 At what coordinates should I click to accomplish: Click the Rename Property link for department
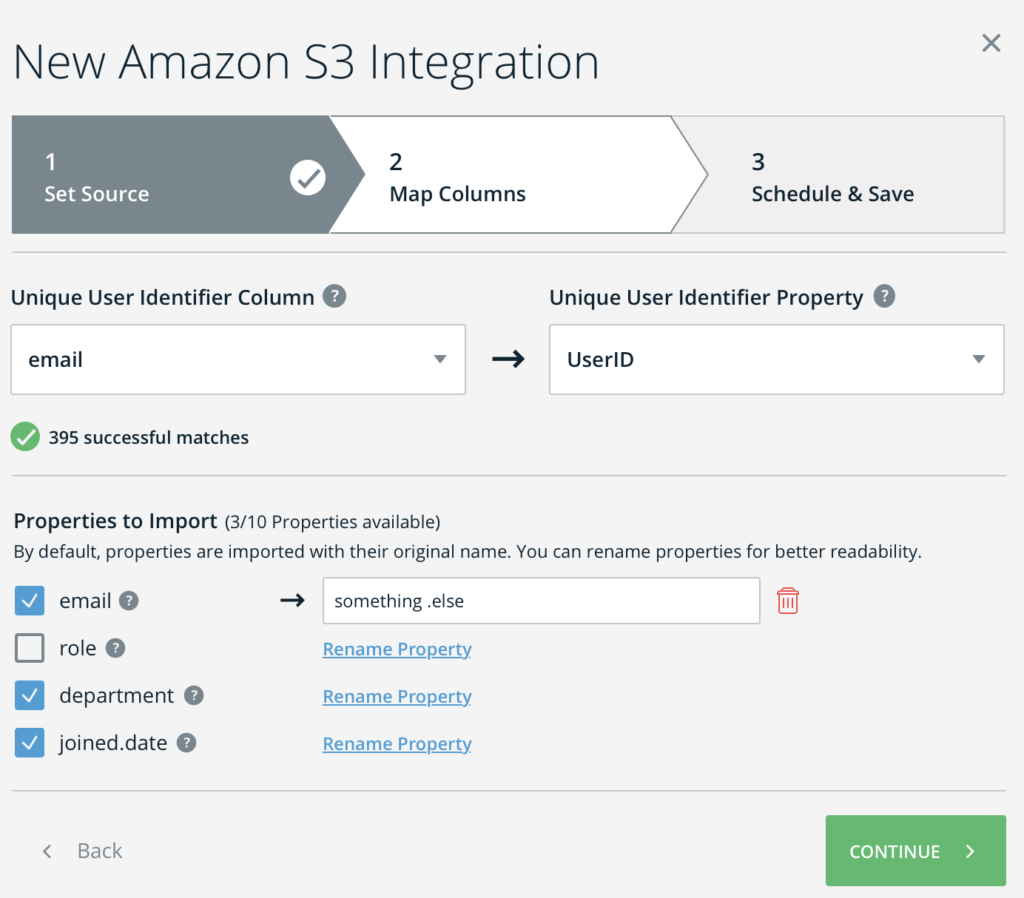click(397, 696)
